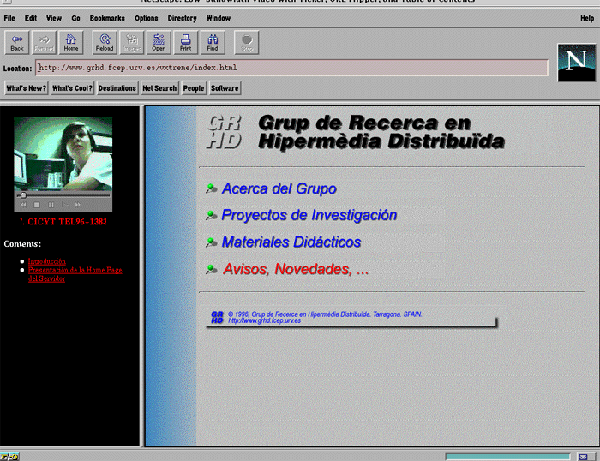
Task: Print the page from the toolbar
Action: click(x=185, y=41)
